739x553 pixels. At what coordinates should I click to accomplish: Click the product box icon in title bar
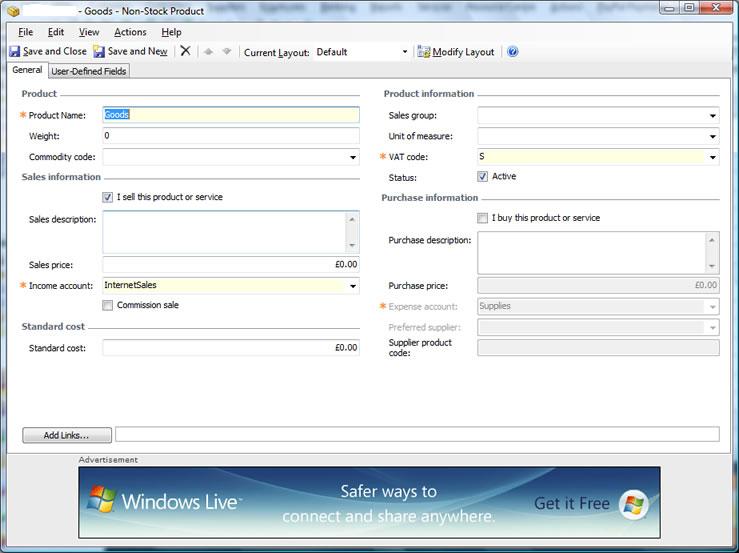[13, 11]
